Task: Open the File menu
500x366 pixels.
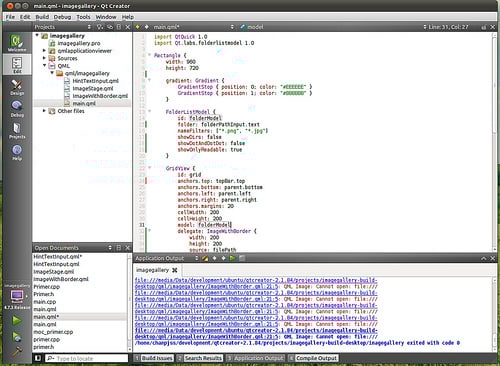Action: click(10, 17)
